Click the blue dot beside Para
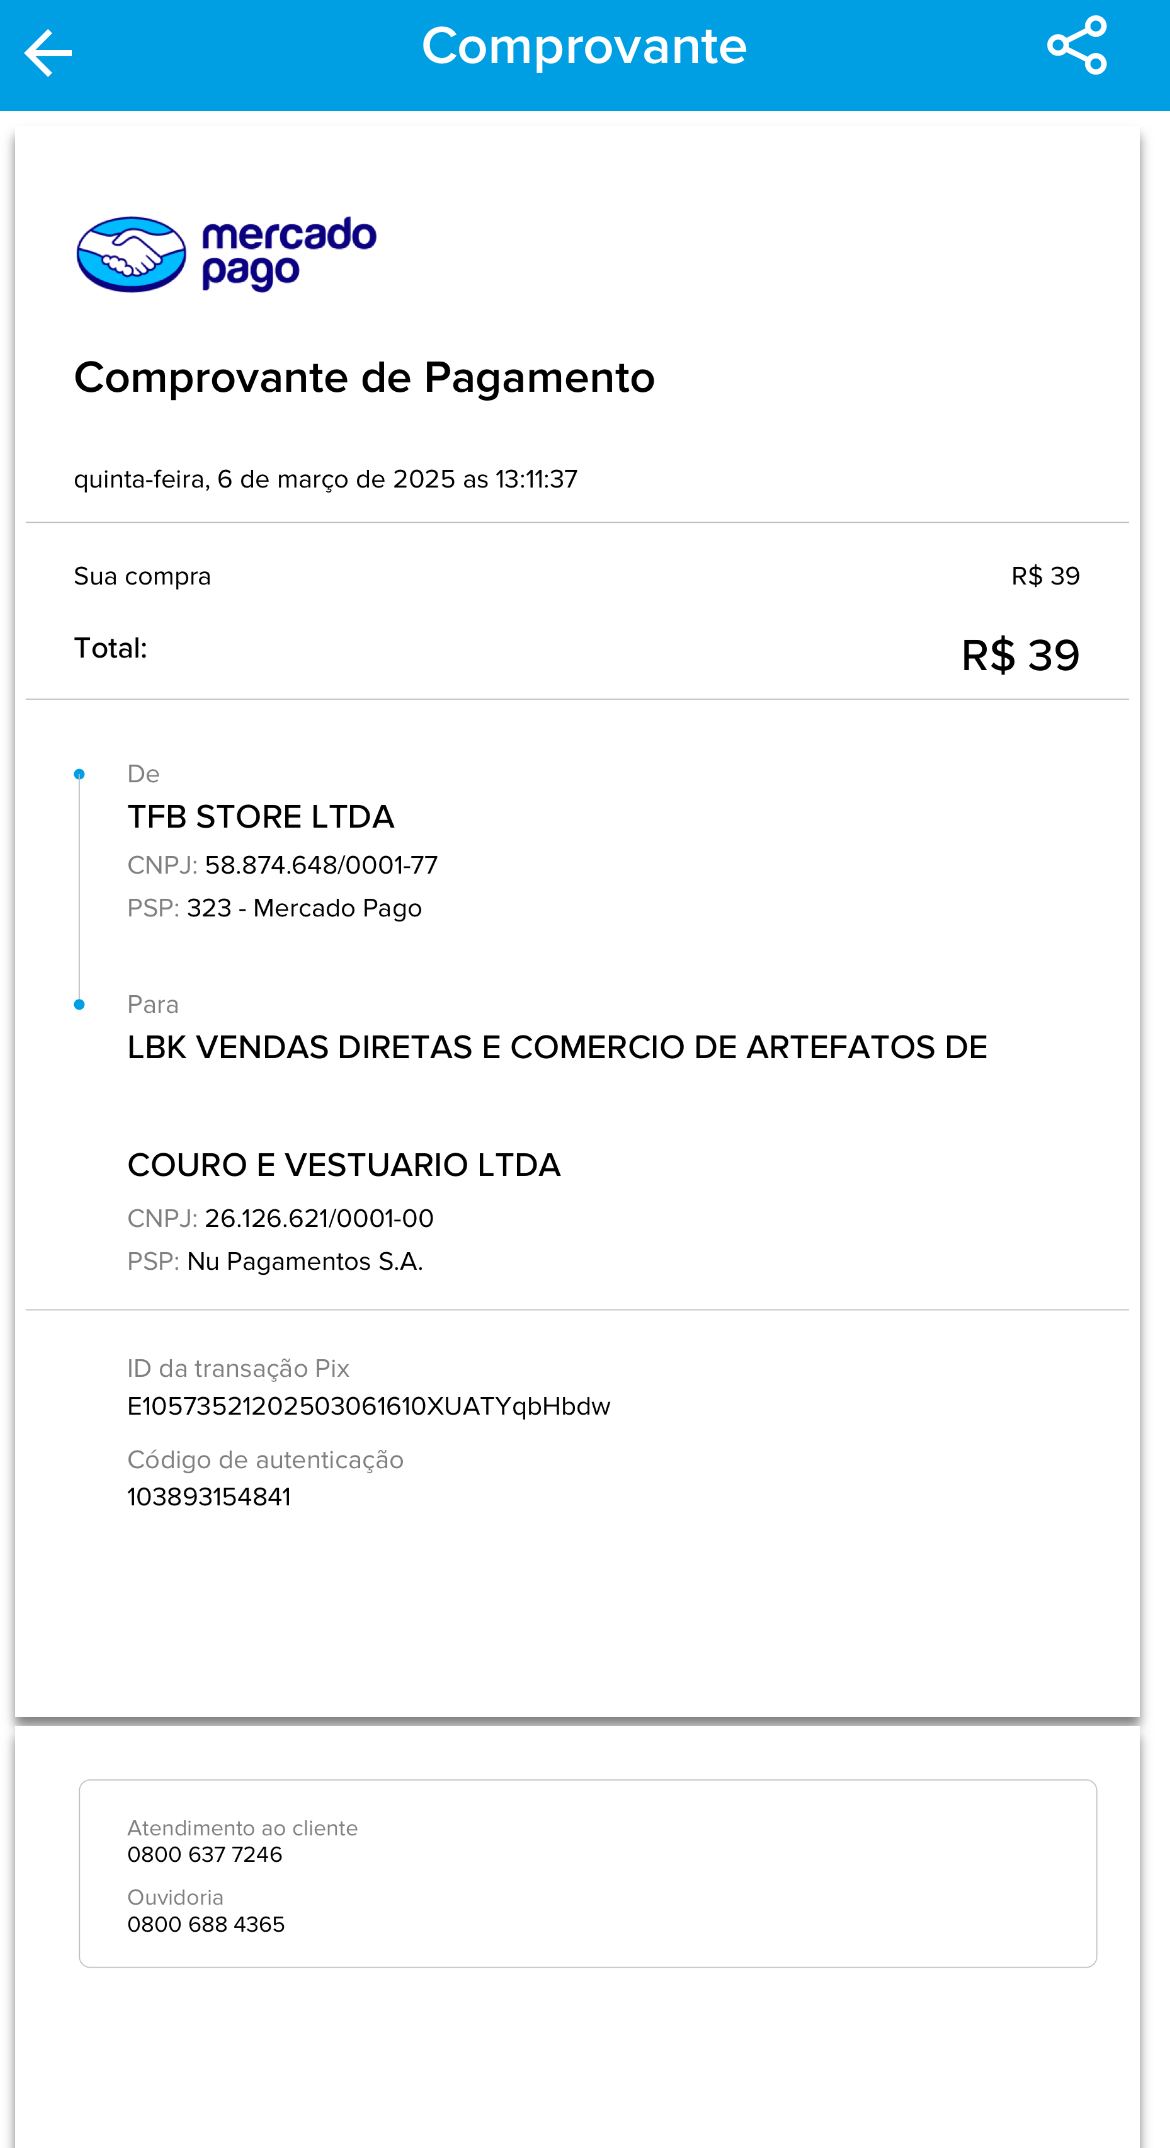This screenshot has width=1170, height=2148. [79, 1005]
